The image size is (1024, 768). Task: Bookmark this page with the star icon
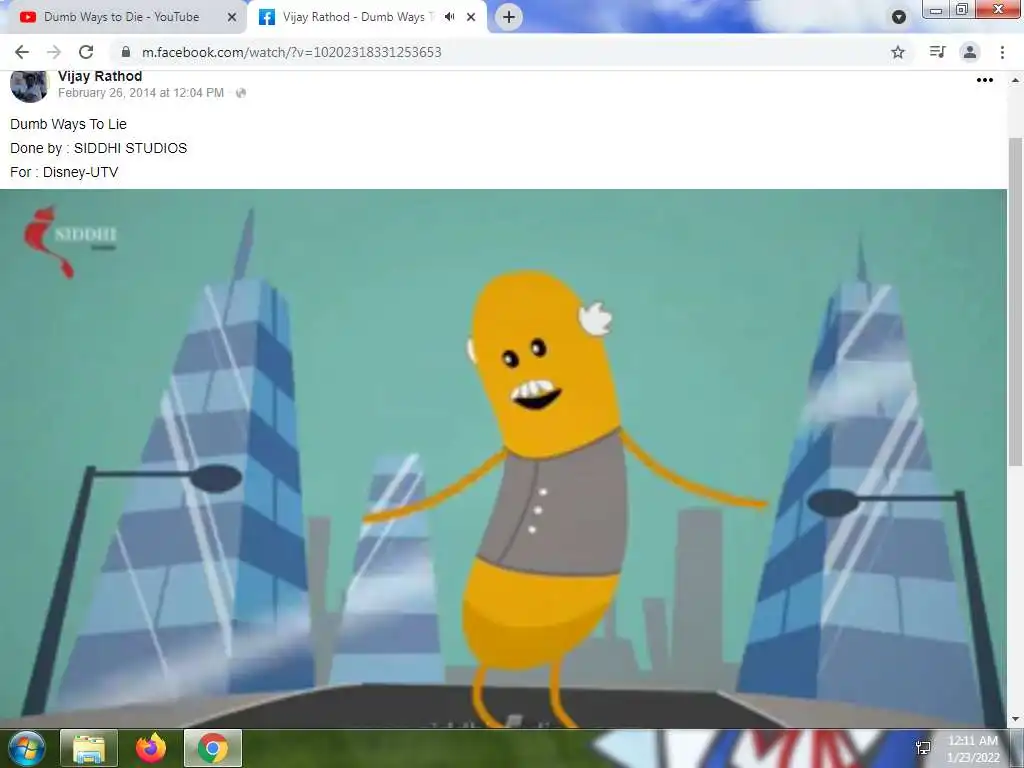(x=898, y=52)
